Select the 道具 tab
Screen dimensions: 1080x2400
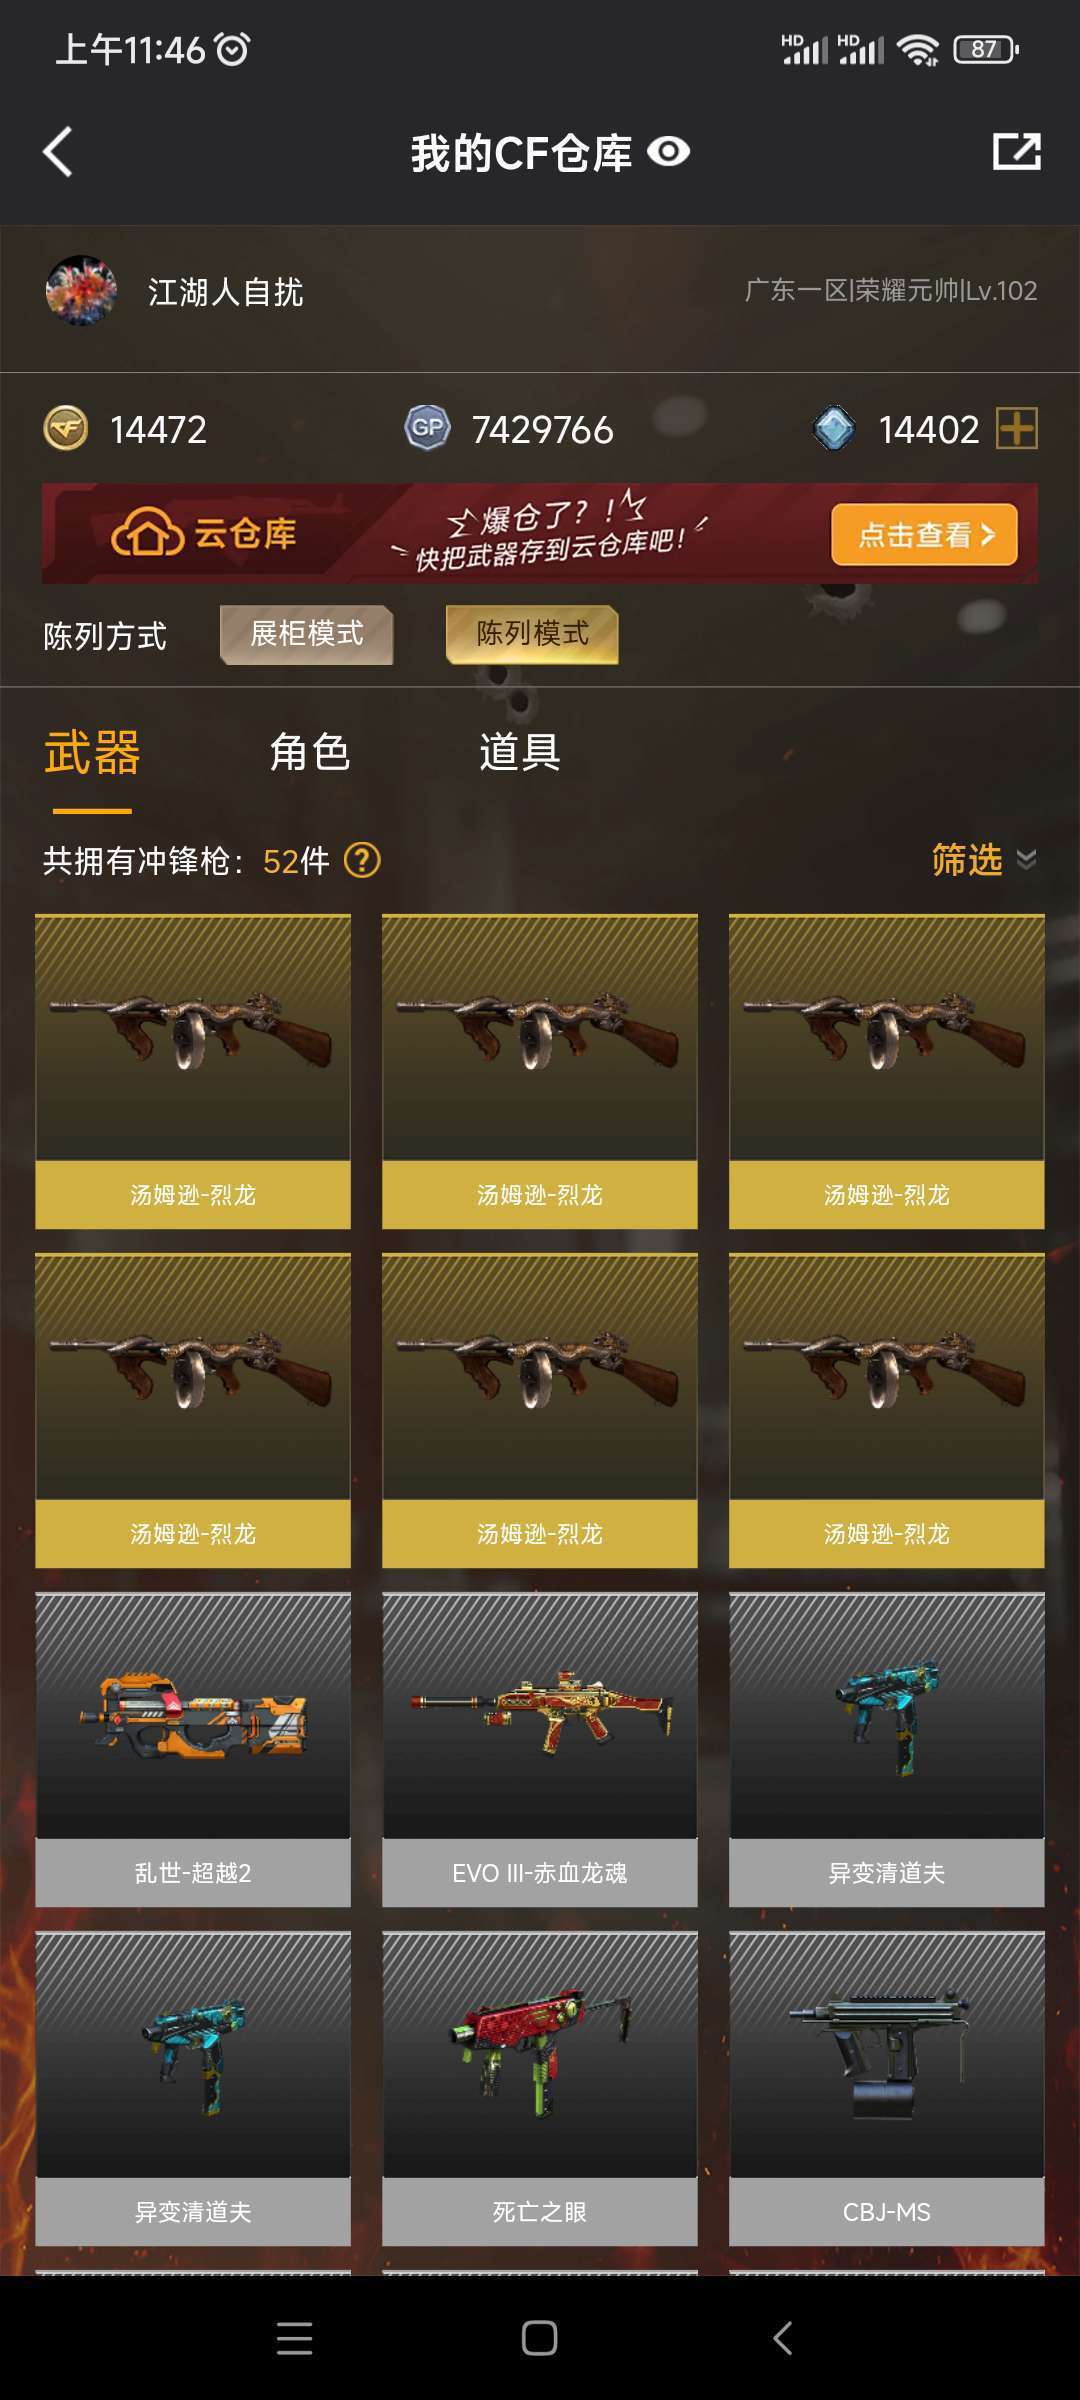pos(520,752)
